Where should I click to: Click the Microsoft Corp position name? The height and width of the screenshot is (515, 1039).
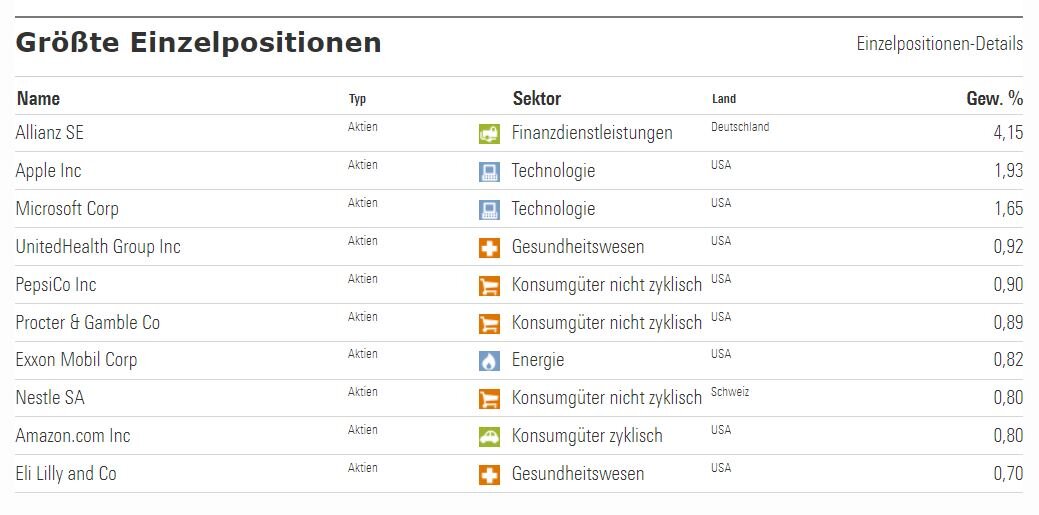pyautogui.click(x=67, y=209)
